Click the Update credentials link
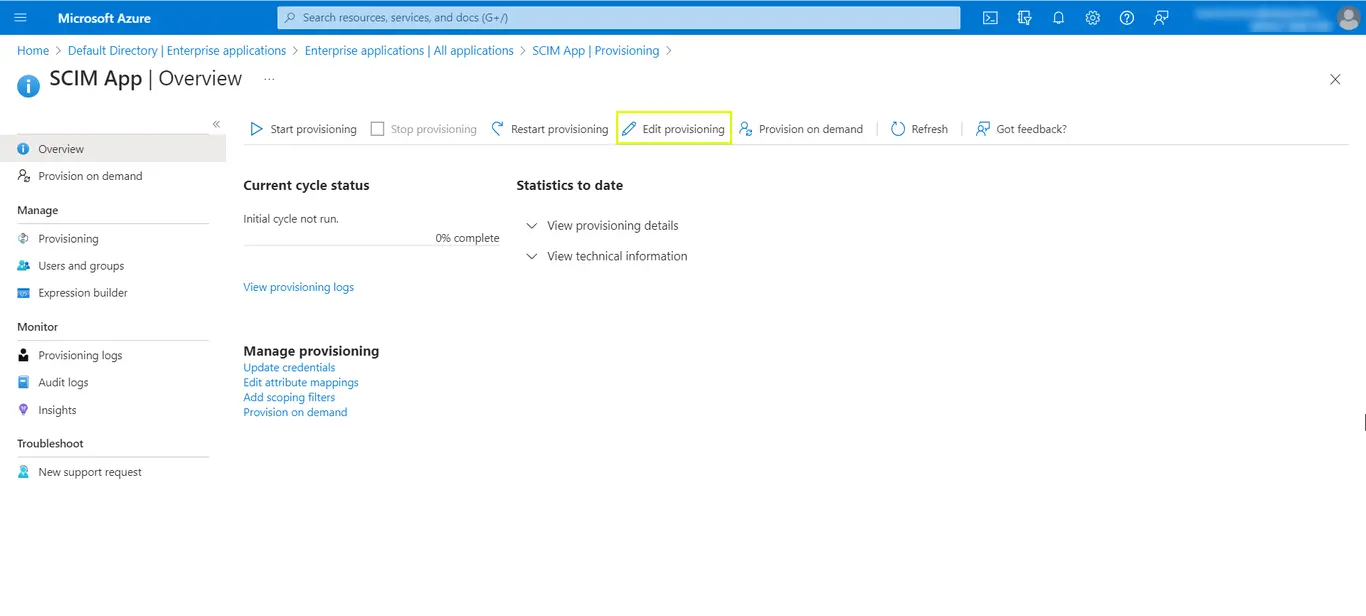 [289, 368]
